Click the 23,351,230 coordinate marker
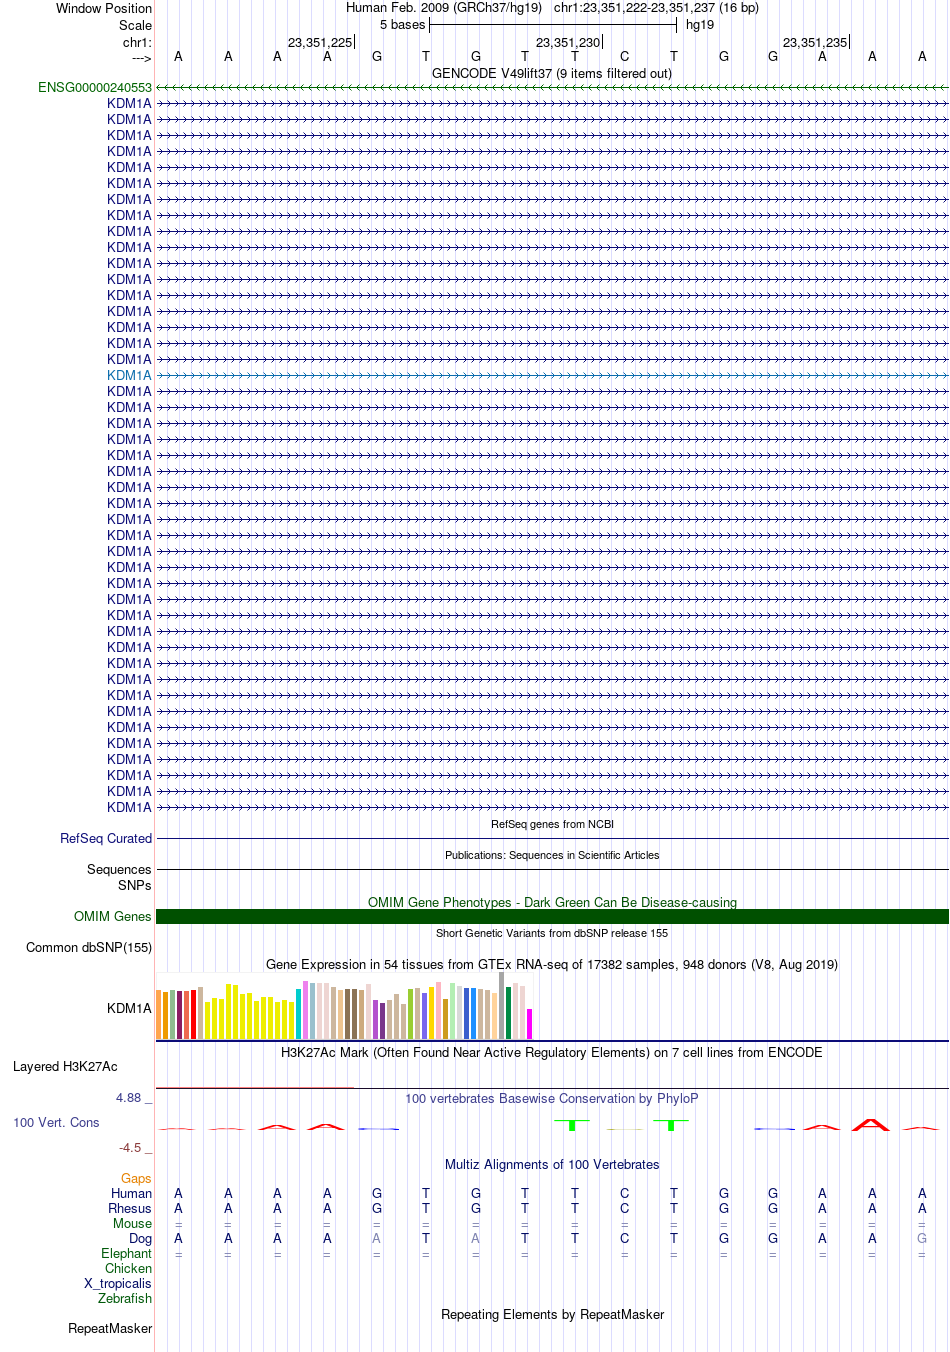This screenshot has height=1352, width=950. point(568,43)
